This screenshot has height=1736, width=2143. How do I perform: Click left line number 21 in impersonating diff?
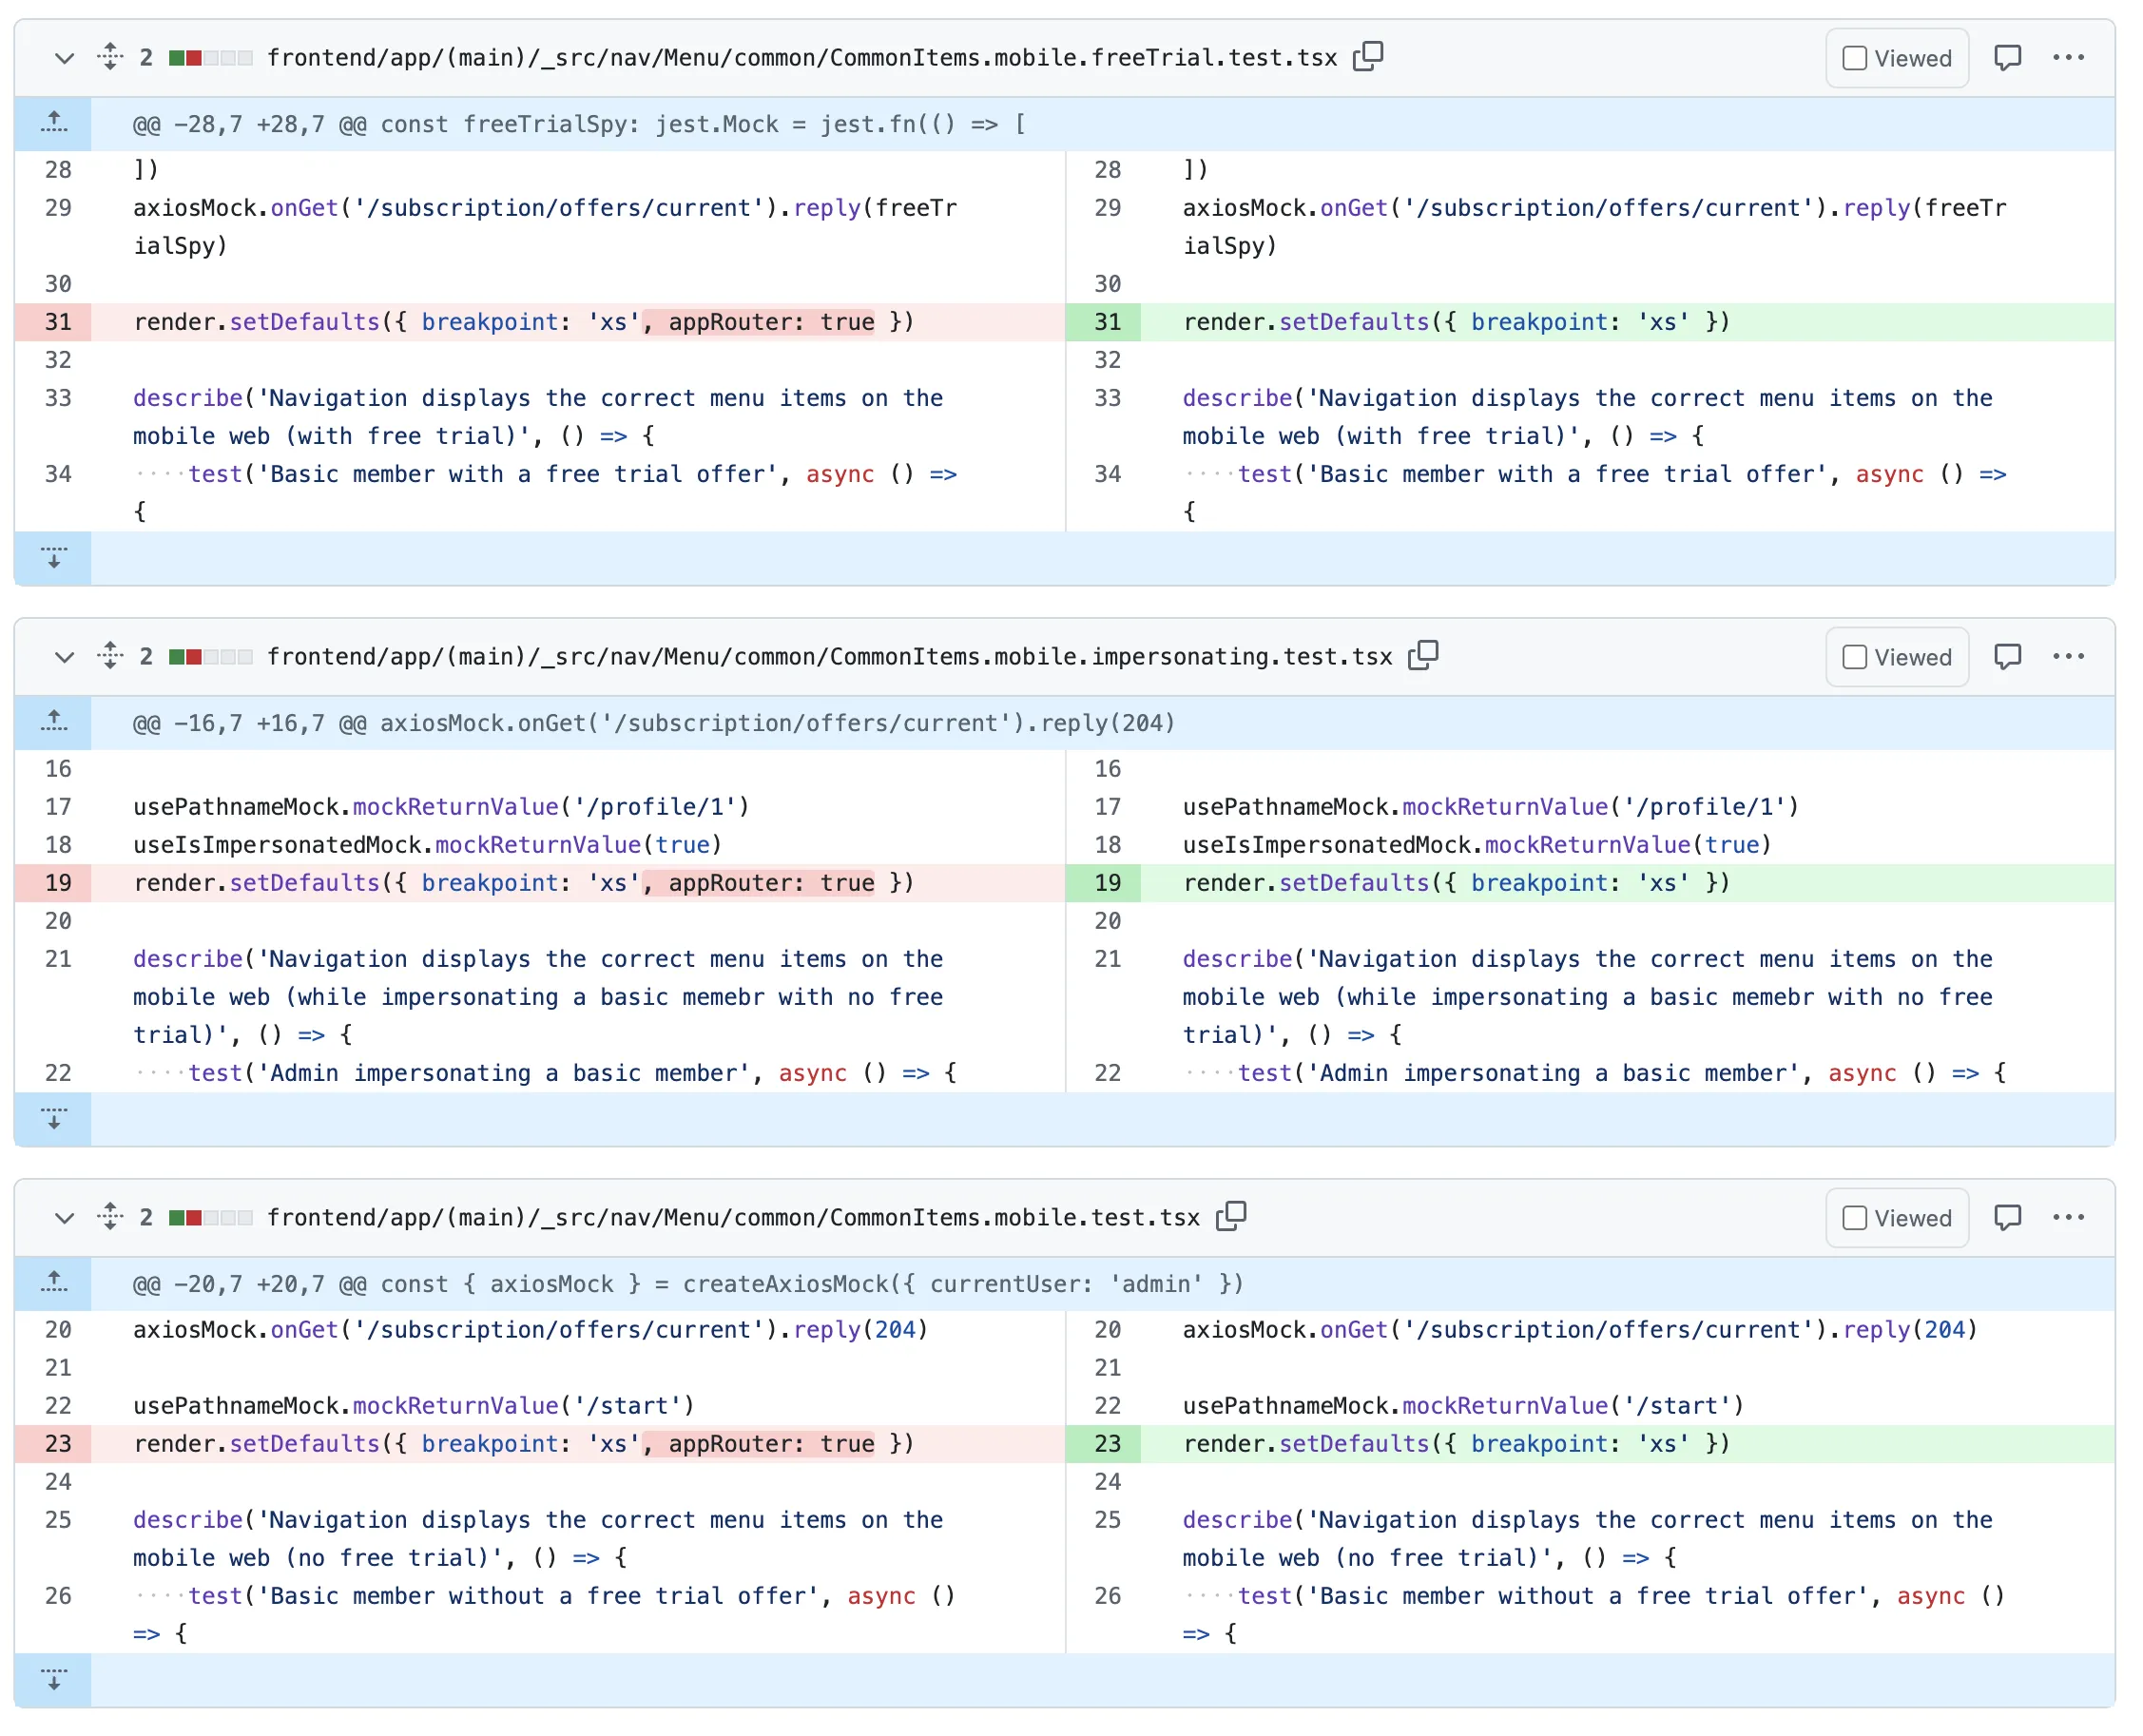(x=59, y=961)
